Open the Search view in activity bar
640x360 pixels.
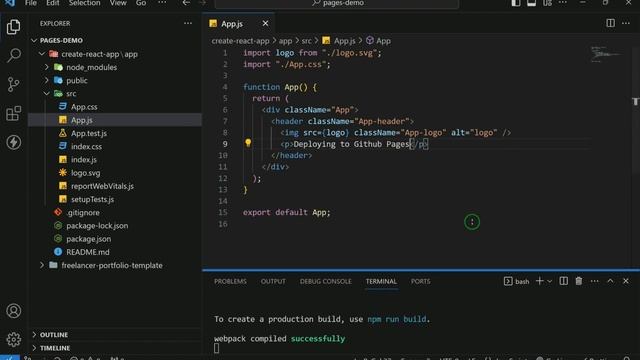click(13, 55)
